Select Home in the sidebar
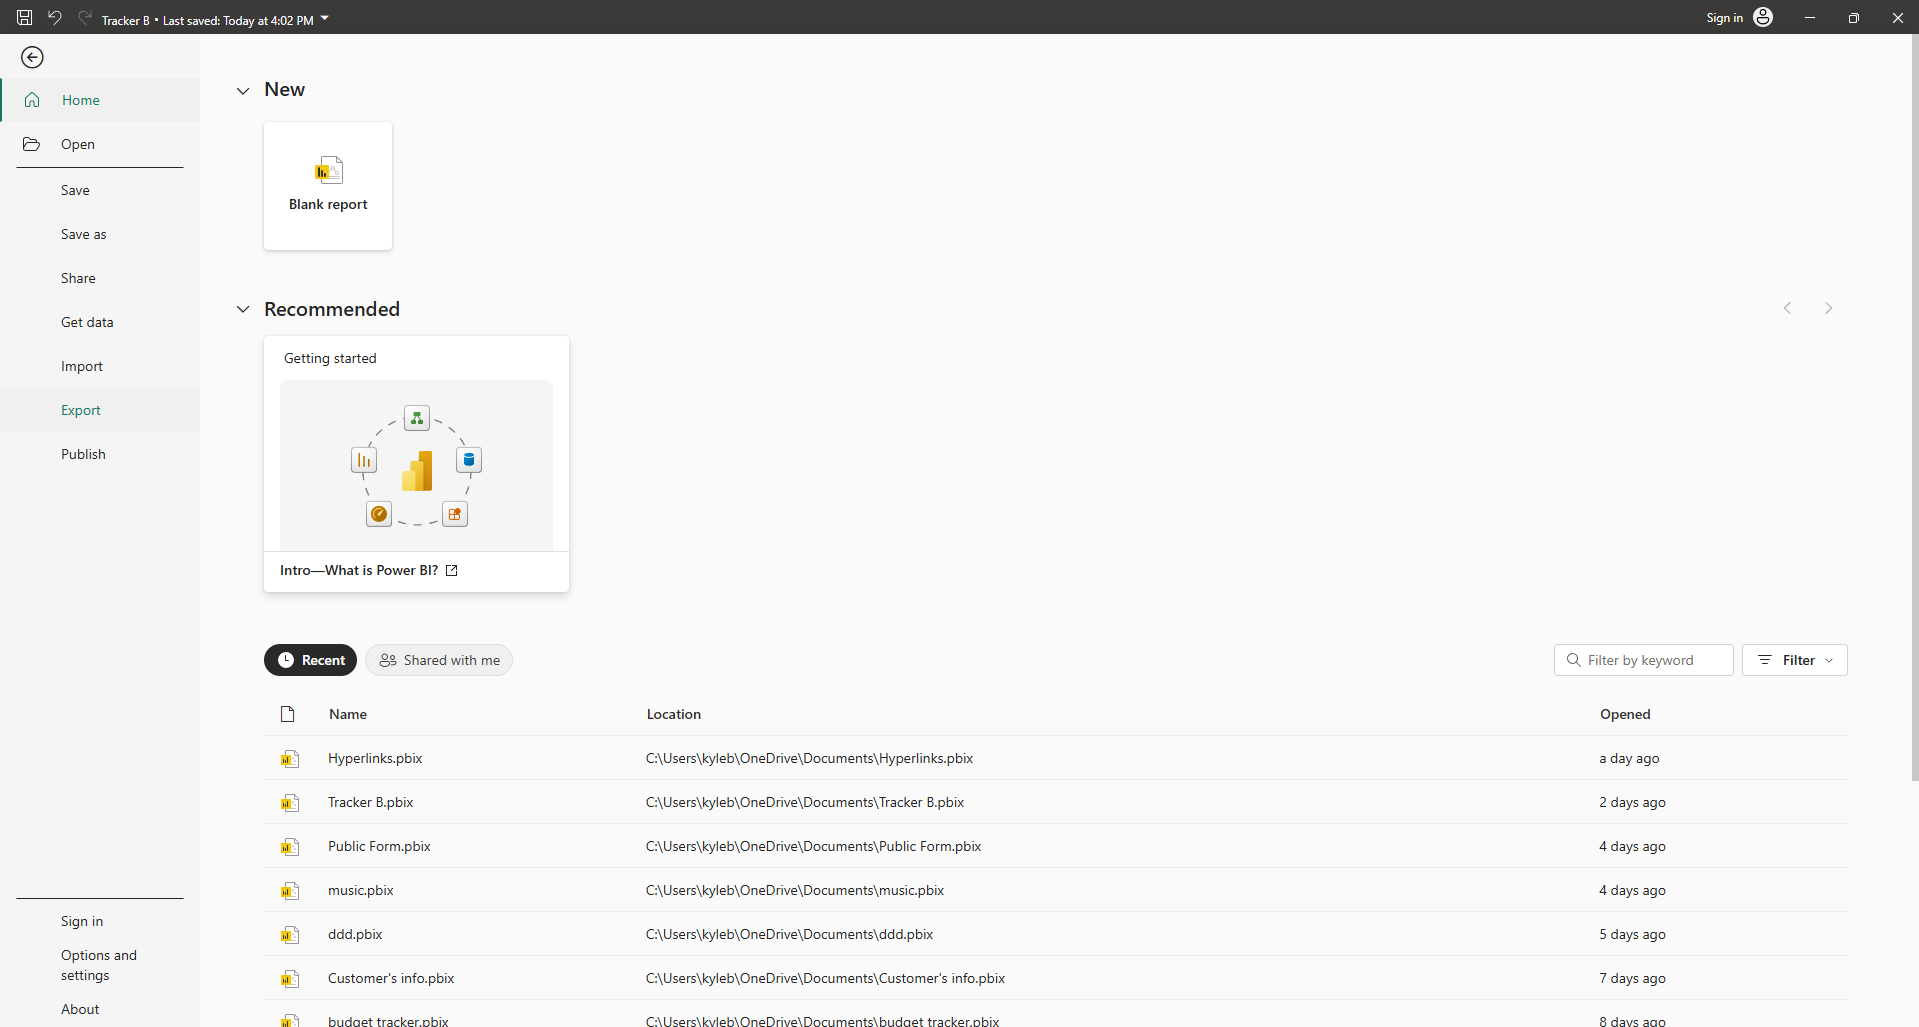This screenshot has width=1919, height=1027. pyautogui.click(x=100, y=100)
